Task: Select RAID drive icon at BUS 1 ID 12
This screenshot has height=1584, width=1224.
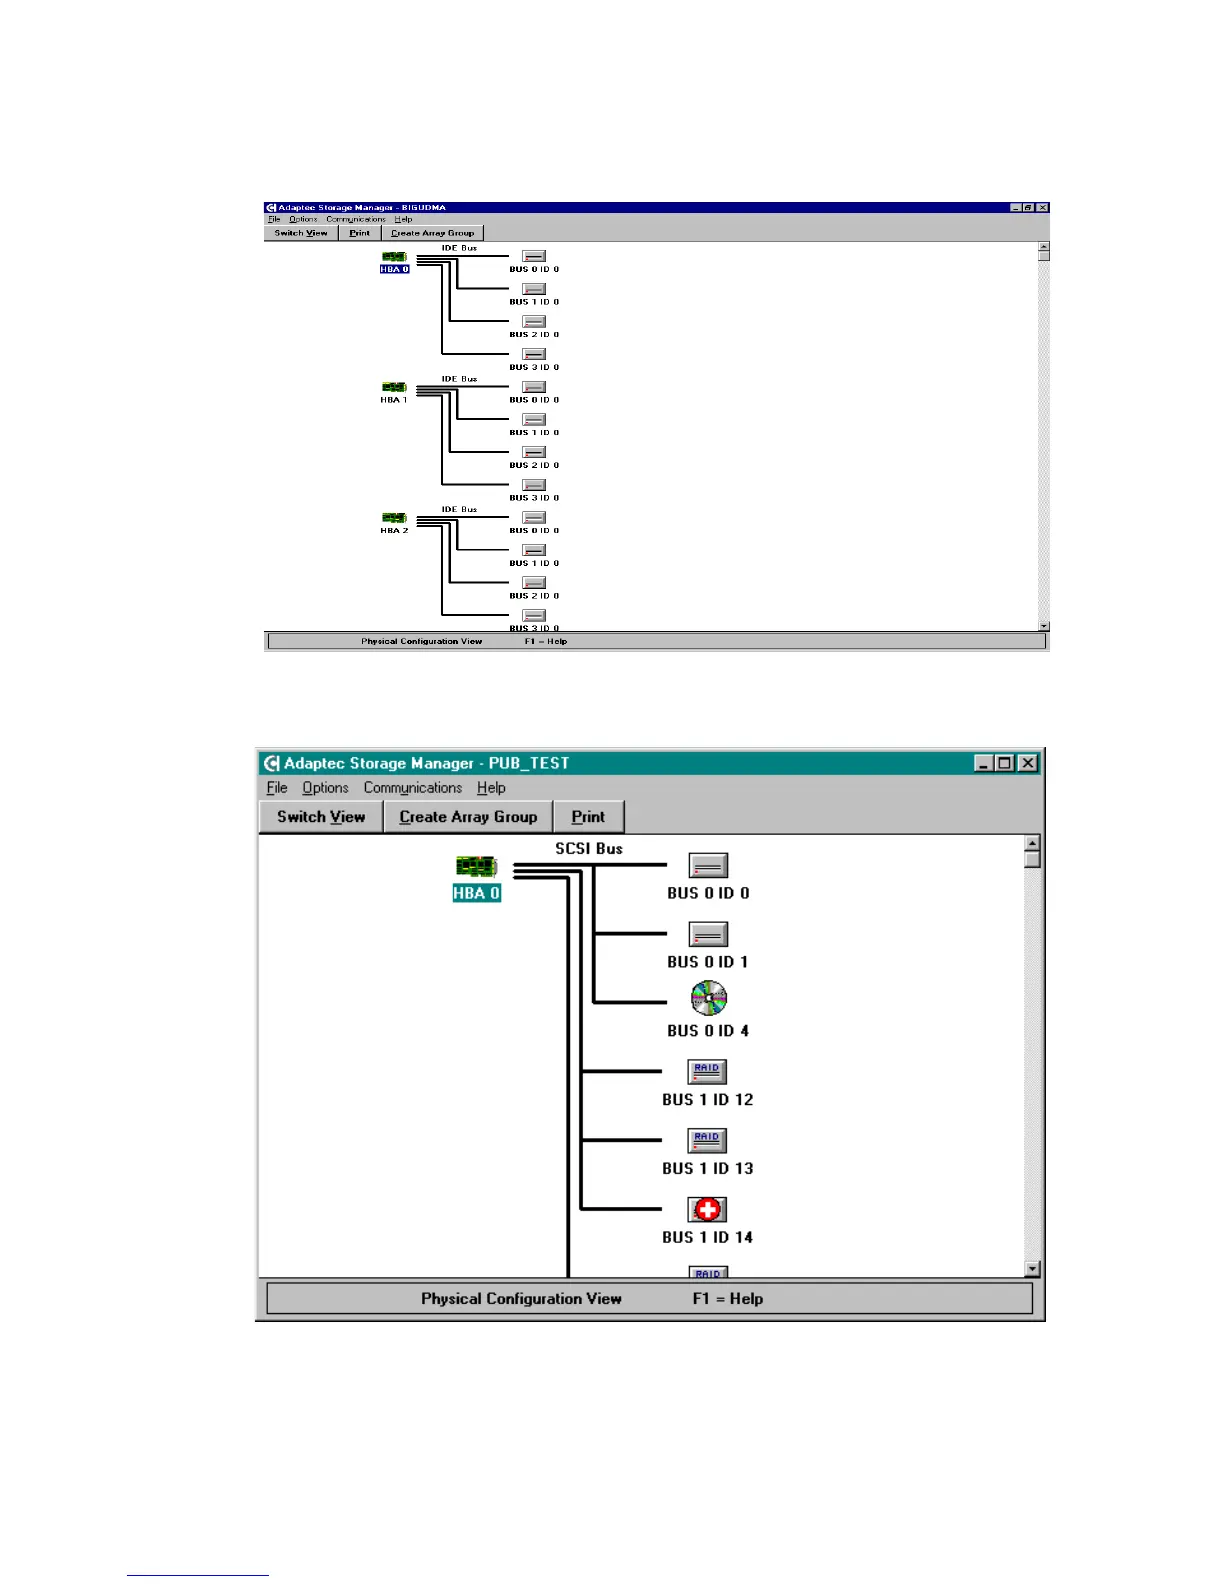Action: [707, 1072]
